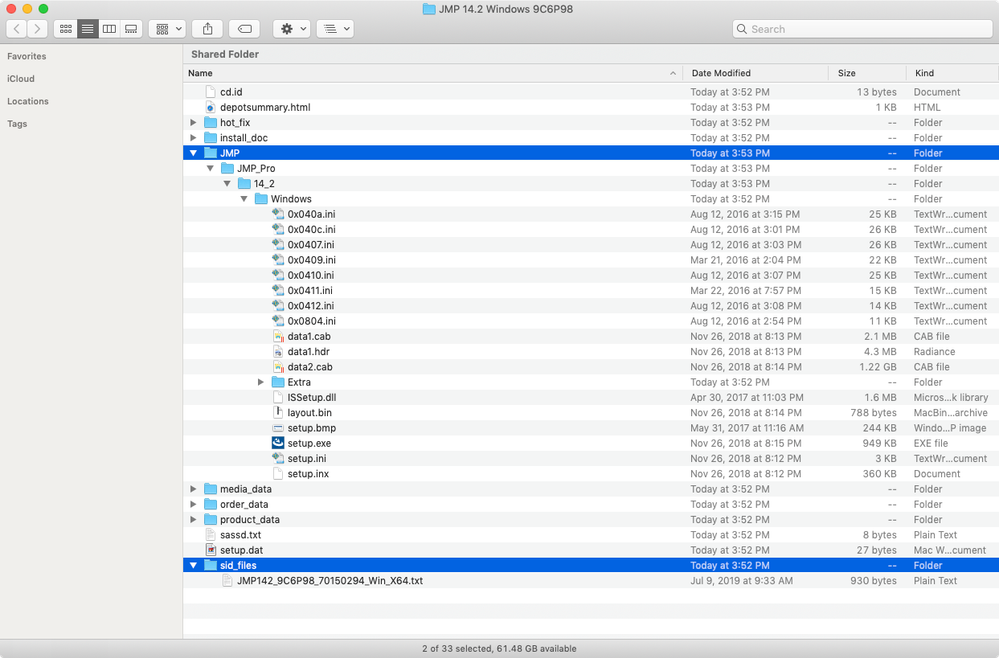Collapse the JMP folder
This screenshot has width=999, height=658.
[x=193, y=153]
